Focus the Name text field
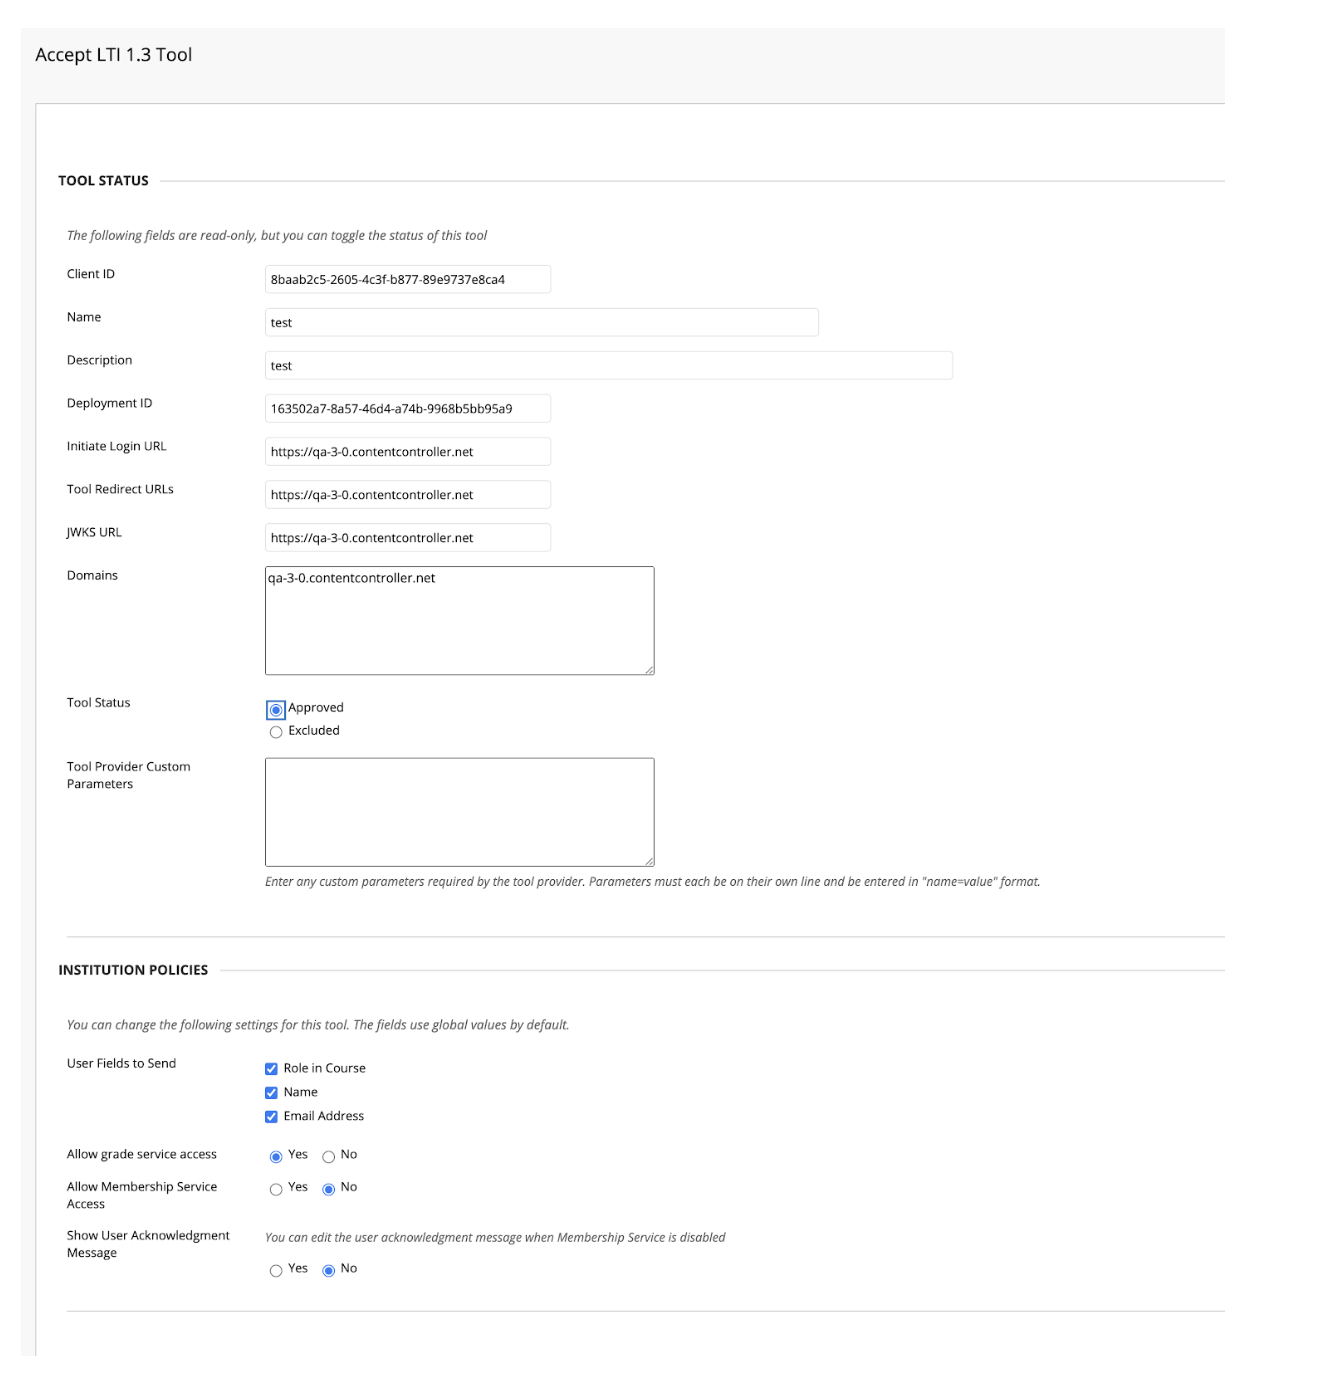The width and height of the screenshot is (1324, 1394). pyautogui.click(x=542, y=322)
